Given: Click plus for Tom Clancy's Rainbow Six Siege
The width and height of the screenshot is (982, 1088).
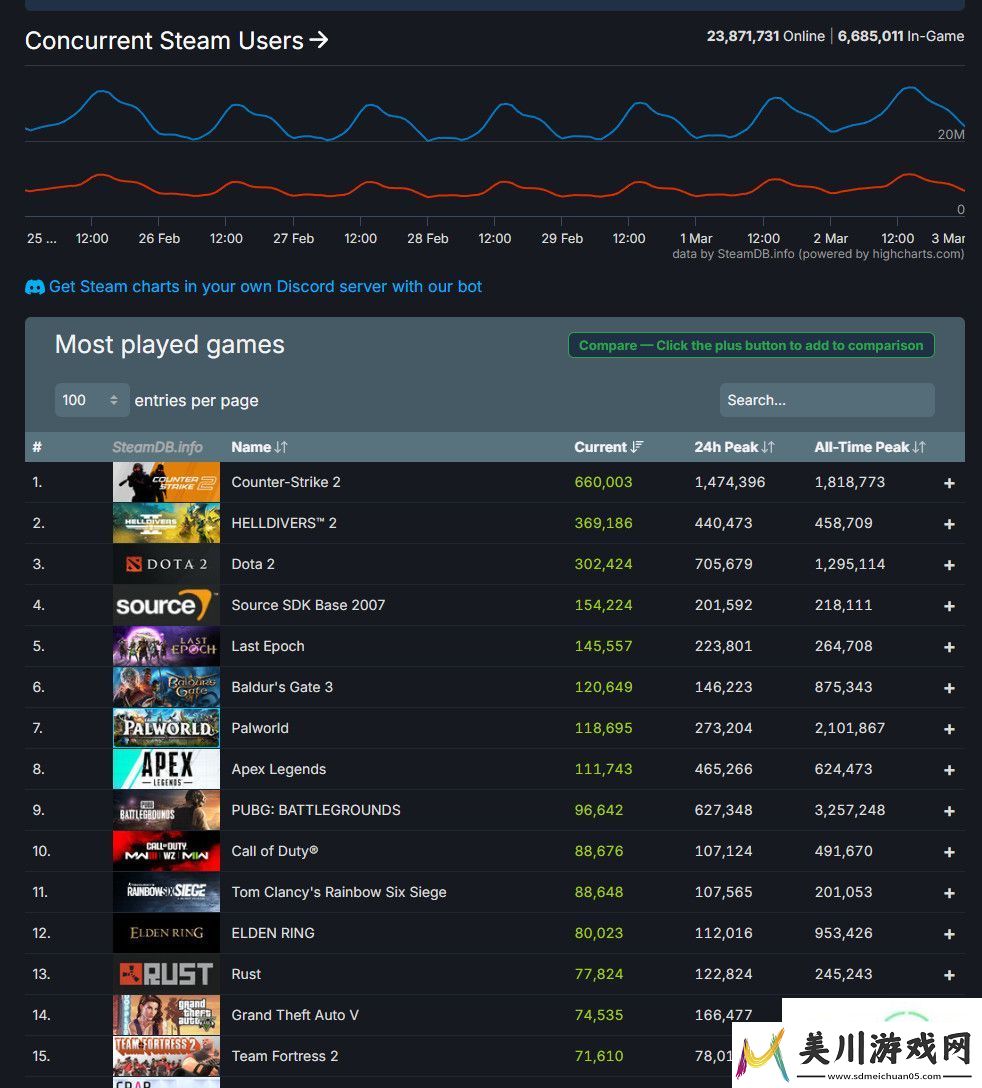Looking at the screenshot, I should click(949, 892).
